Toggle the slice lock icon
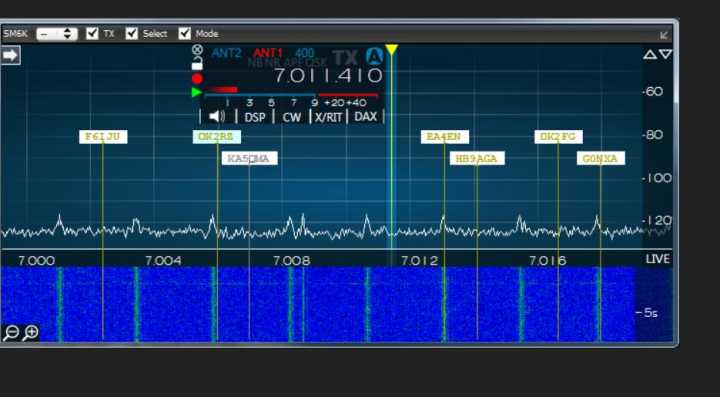The height and width of the screenshot is (397, 720). [197, 64]
